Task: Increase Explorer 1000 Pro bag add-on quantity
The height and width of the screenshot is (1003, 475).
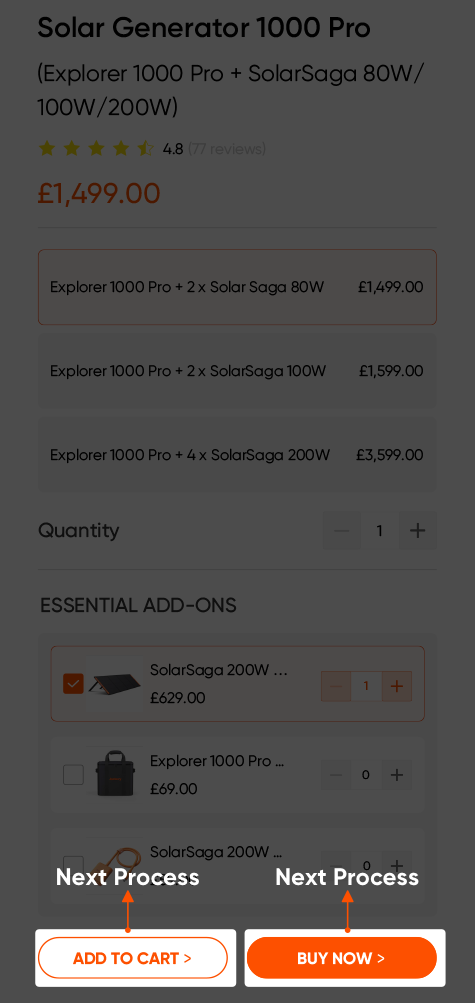Action: (396, 775)
